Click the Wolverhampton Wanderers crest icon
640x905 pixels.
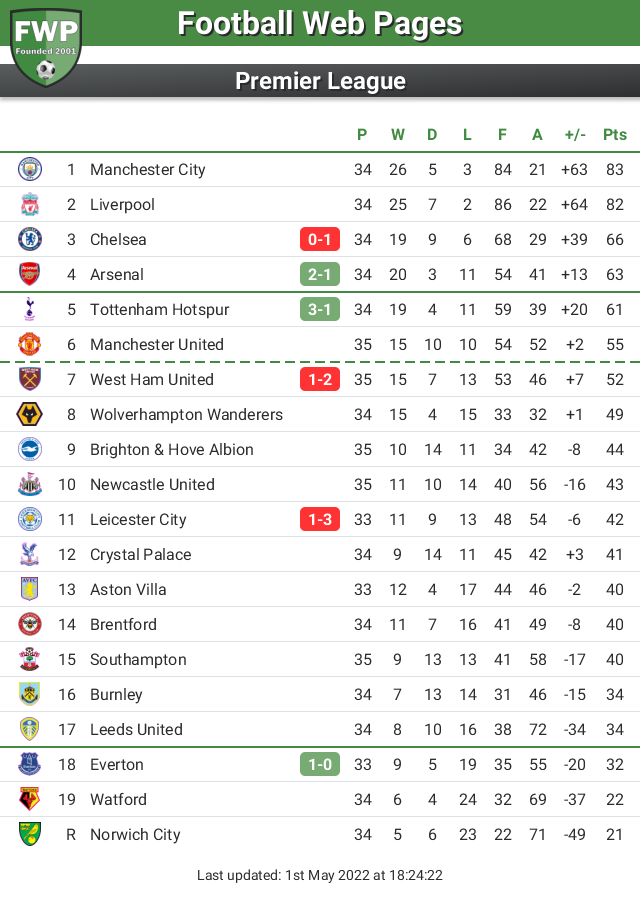(30, 414)
